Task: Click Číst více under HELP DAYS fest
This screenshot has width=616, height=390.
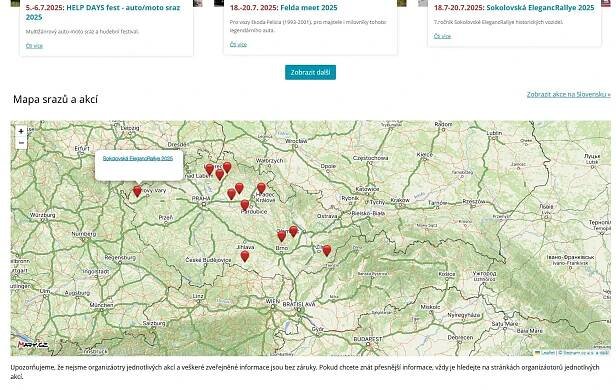Action: coord(34,46)
